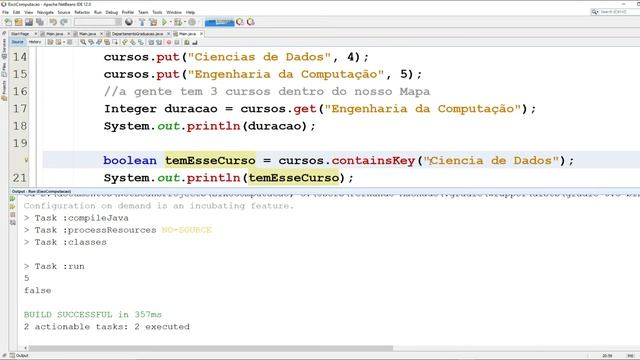Click the New Project toolbar icon

[18, 22]
